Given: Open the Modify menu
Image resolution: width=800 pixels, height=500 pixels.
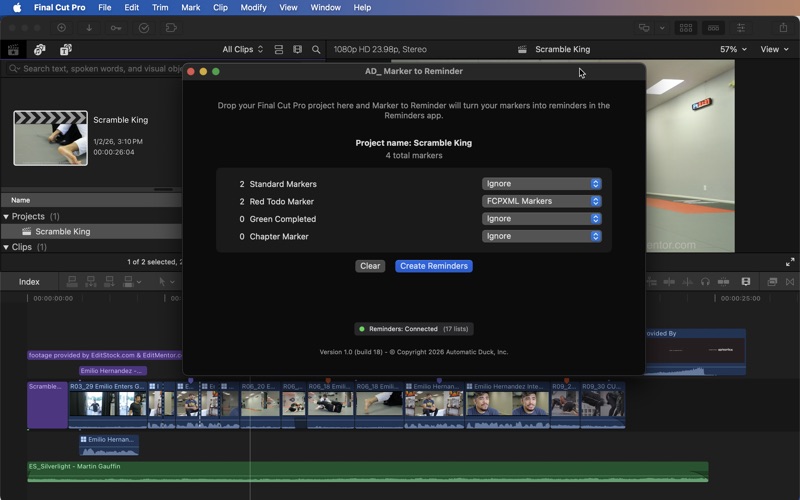Looking at the screenshot, I should pos(253,7).
